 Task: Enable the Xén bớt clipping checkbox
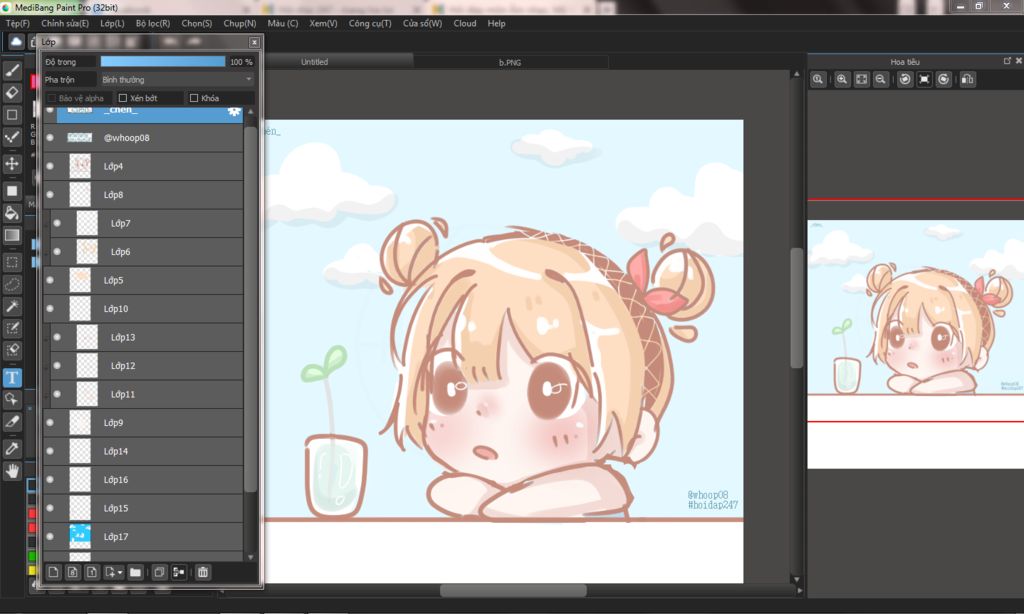pos(123,98)
